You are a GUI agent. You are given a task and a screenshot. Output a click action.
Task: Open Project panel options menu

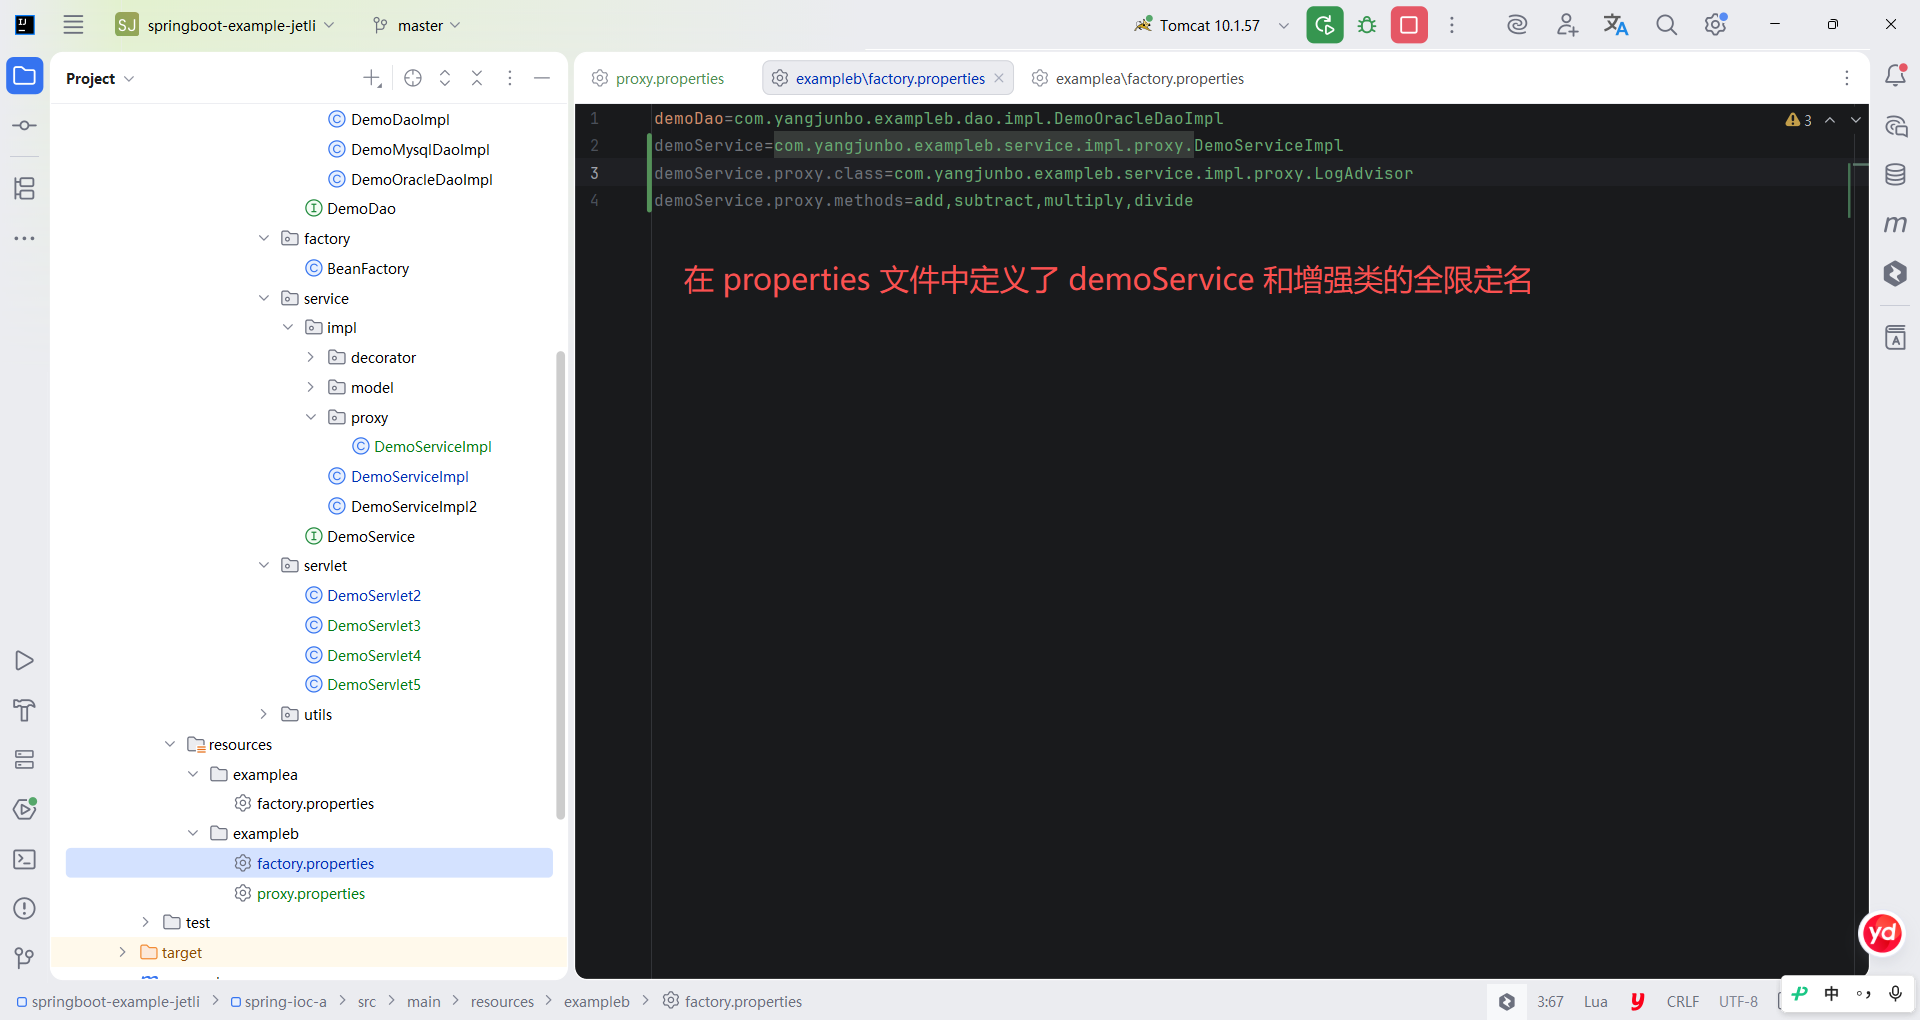[510, 78]
